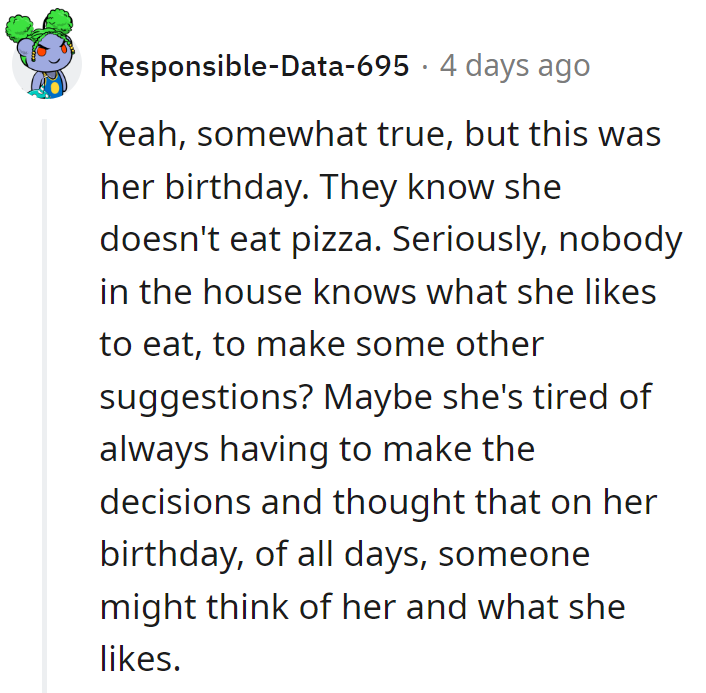This screenshot has height=693, width=706.
Task: Click the word "Yeah" starting the comment
Action: (x=138, y=135)
